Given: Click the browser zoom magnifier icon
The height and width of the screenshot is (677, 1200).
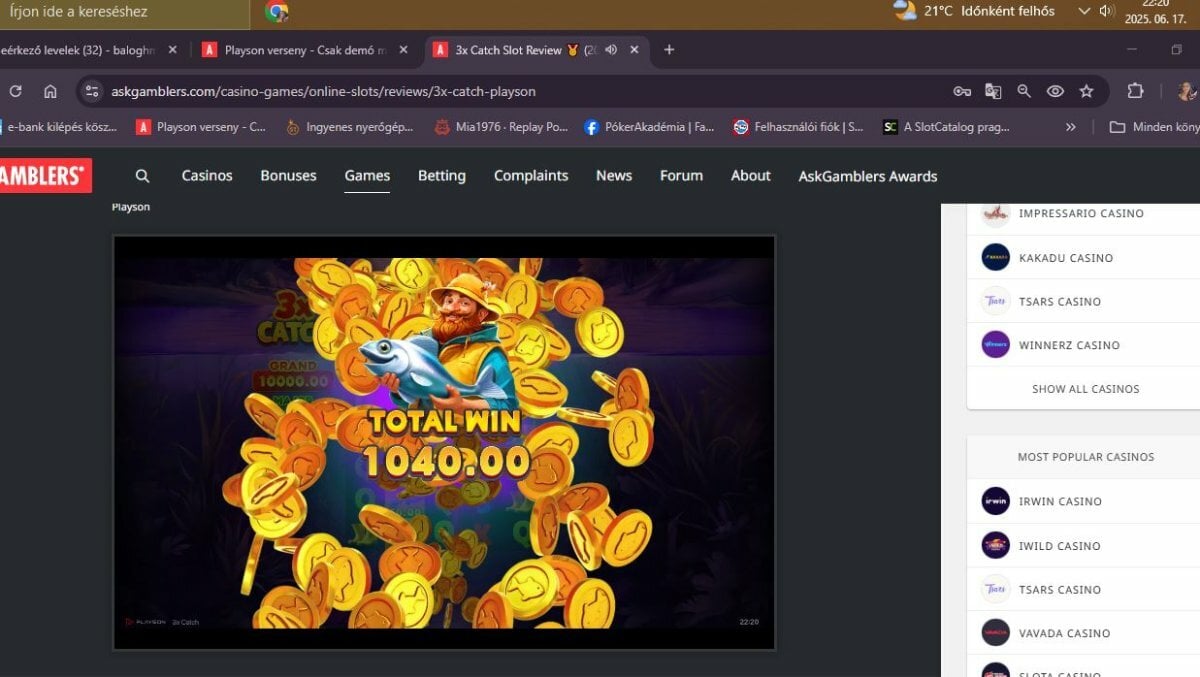Looking at the screenshot, I should pos(1024,91).
